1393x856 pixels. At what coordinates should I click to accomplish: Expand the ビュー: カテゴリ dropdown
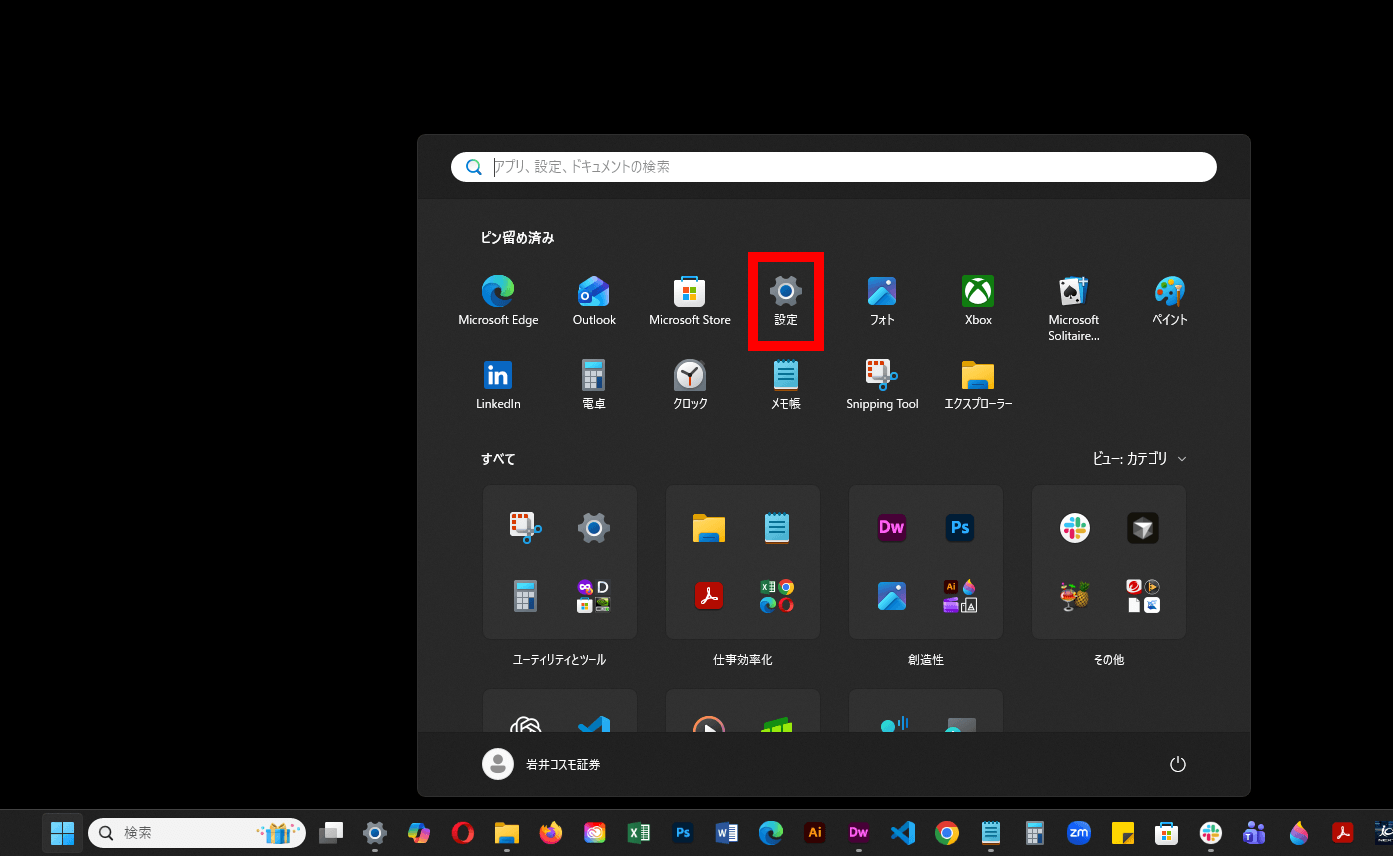(x=1139, y=459)
